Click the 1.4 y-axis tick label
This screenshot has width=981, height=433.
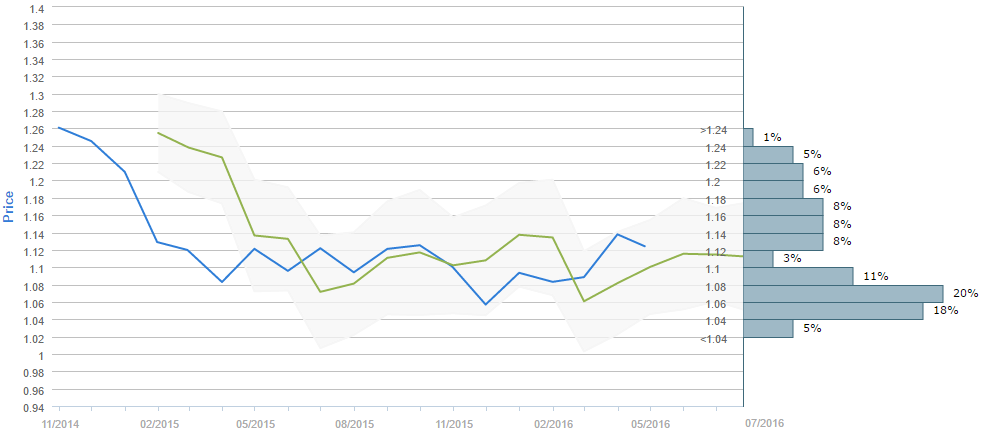point(35,8)
